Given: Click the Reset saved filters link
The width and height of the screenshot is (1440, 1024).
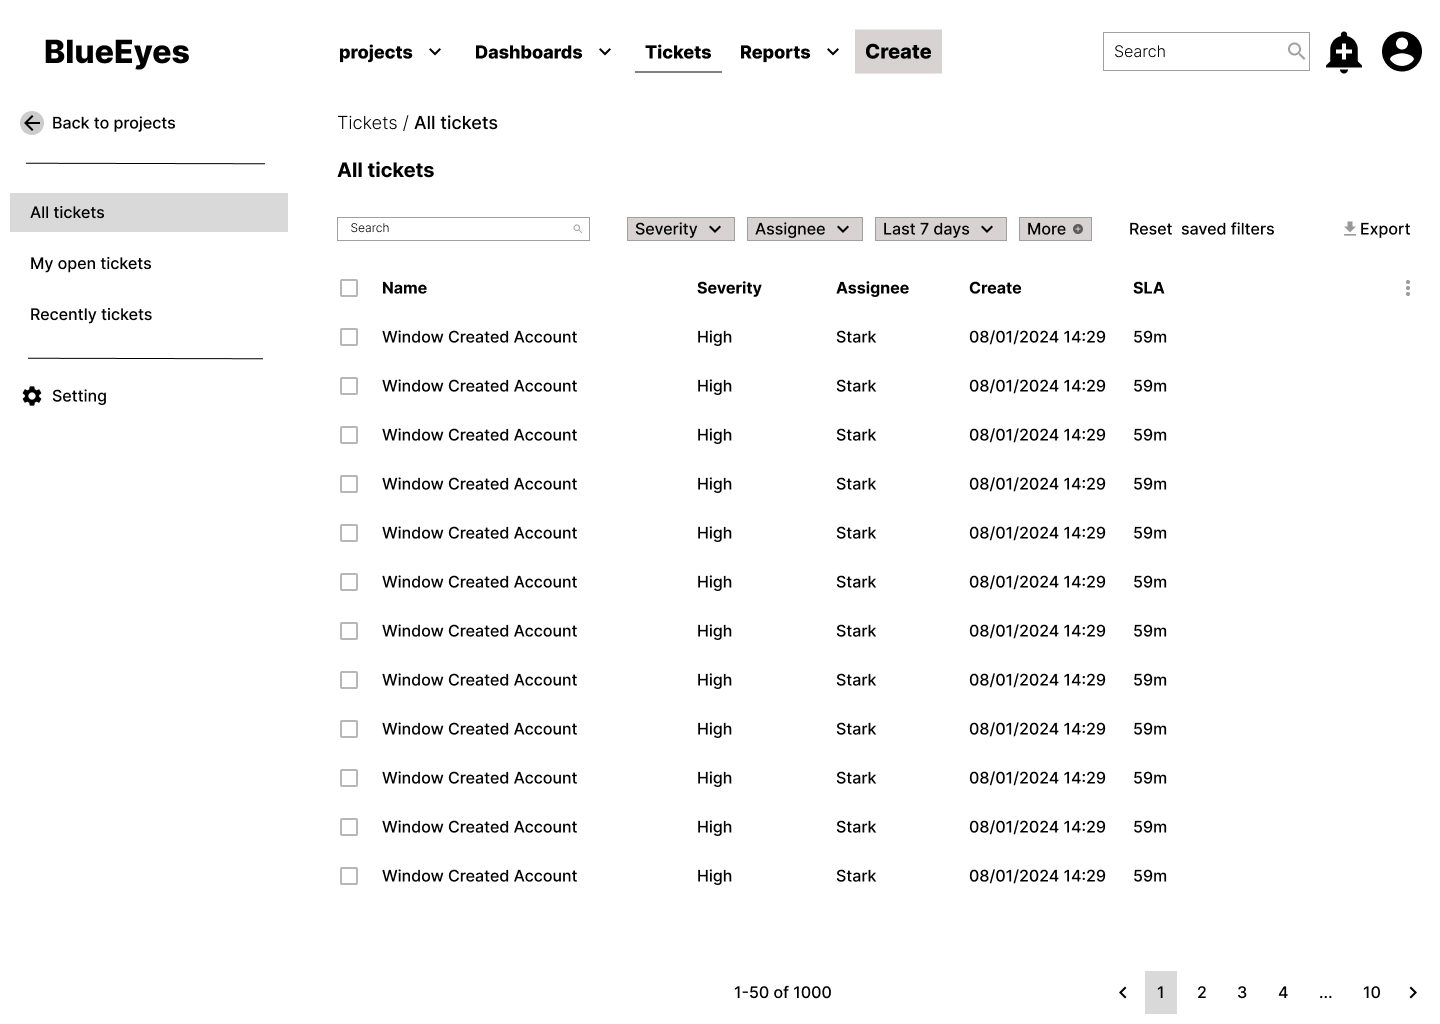Looking at the screenshot, I should pyautogui.click(x=1201, y=229).
